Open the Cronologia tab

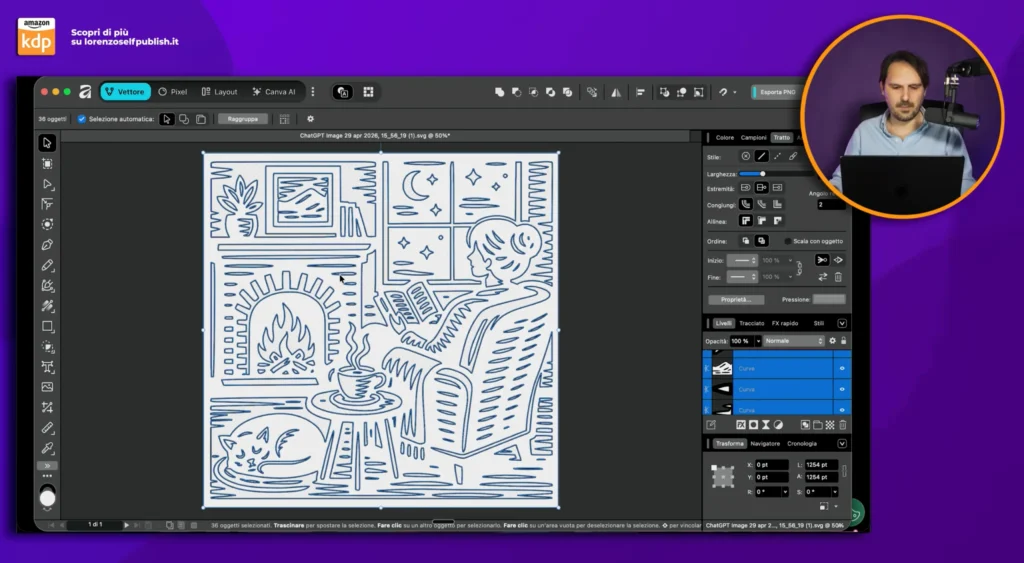[802, 443]
